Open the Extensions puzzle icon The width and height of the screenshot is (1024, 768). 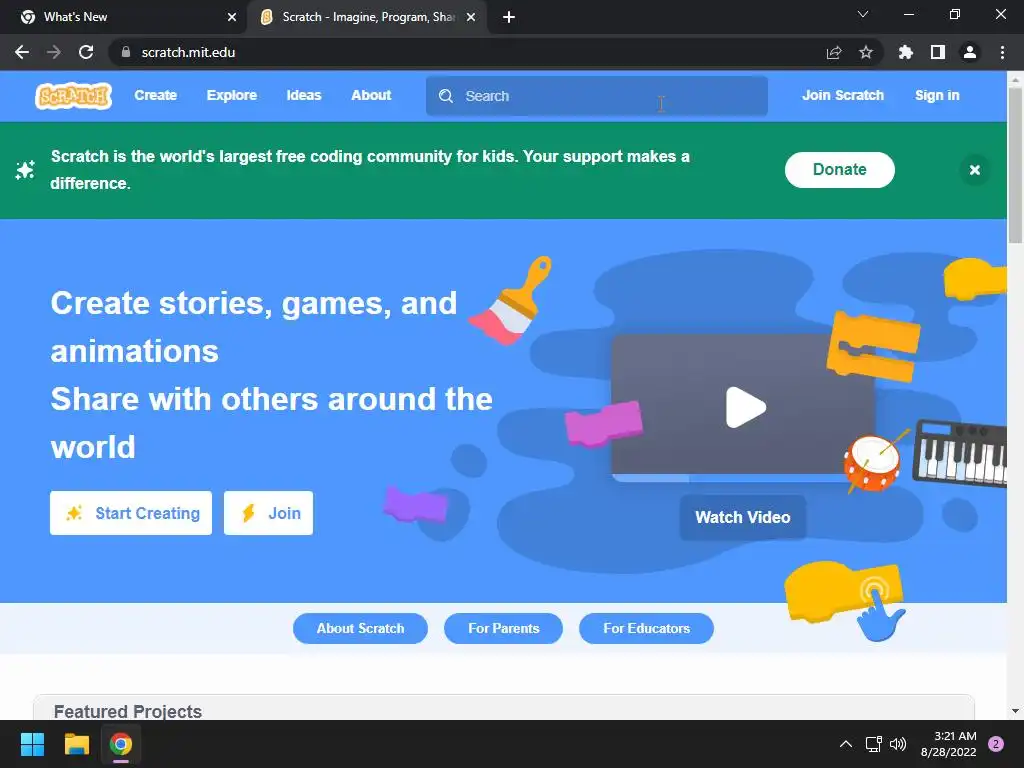pyautogui.click(x=905, y=52)
